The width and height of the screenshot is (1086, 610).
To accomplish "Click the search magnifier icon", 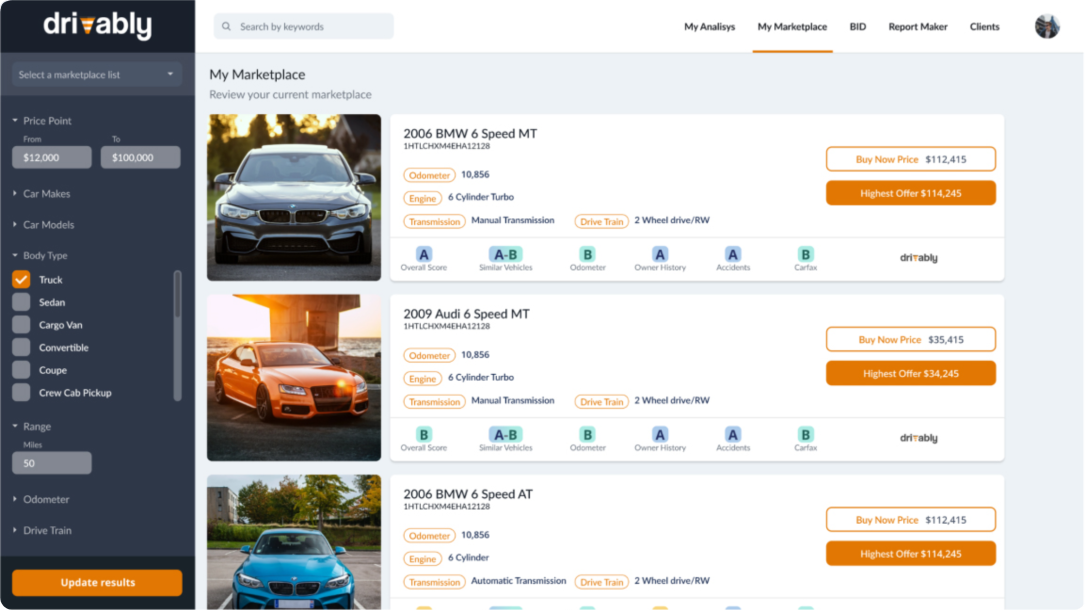I will (x=227, y=26).
